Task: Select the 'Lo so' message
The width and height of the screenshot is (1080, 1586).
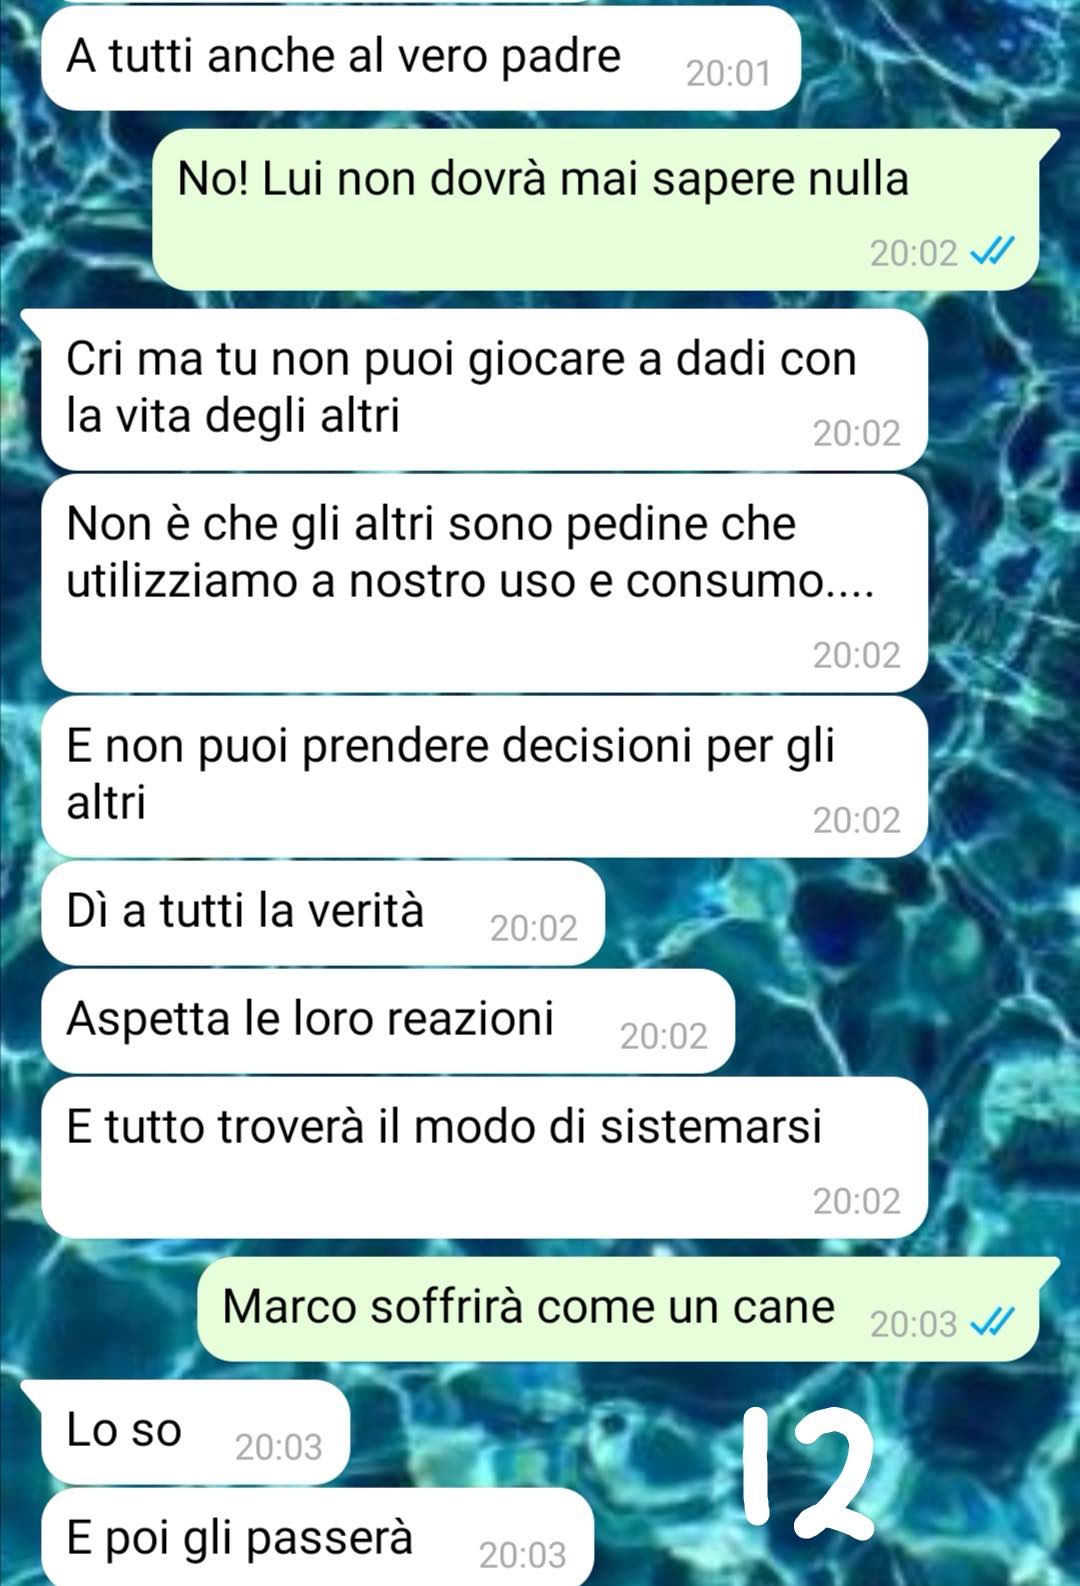Action: (195, 1431)
